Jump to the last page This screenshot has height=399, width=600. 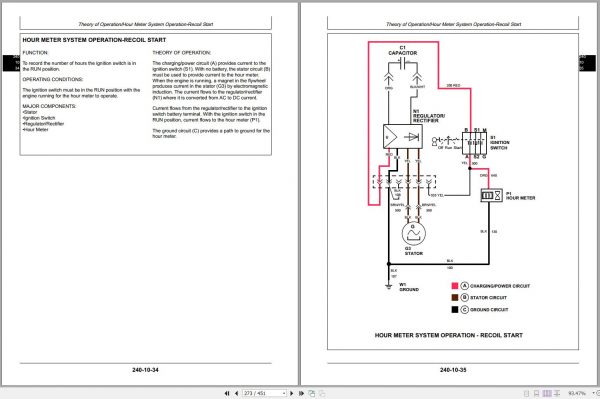(301, 393)
